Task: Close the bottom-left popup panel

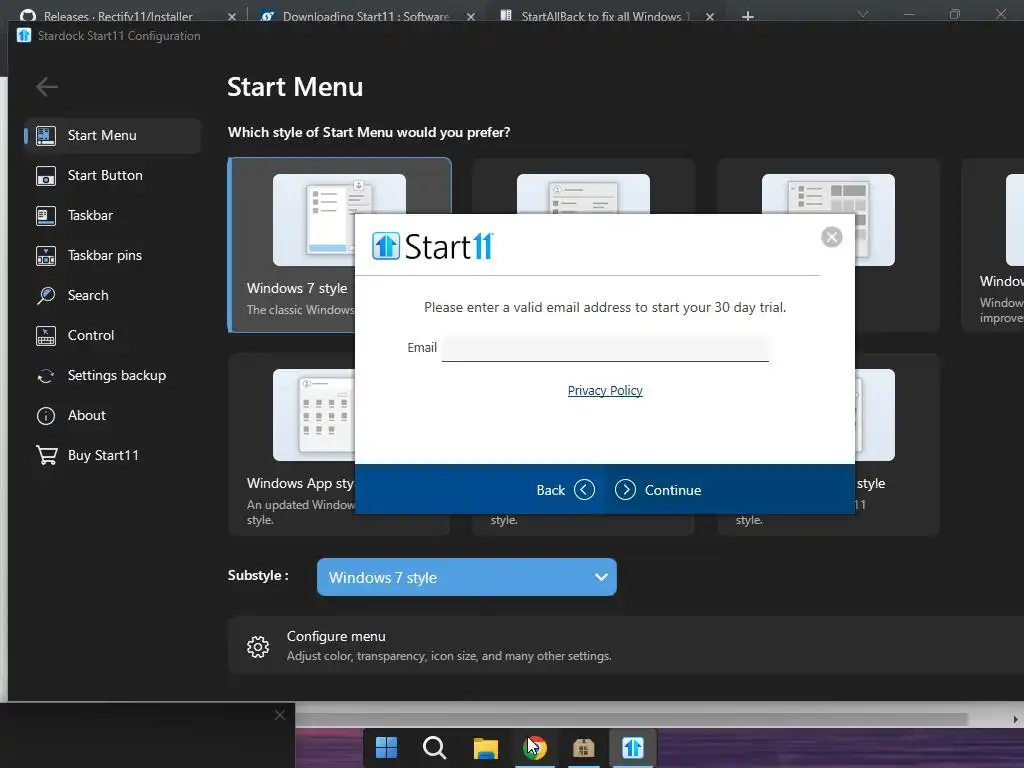Action: click(x=280, y=715)
